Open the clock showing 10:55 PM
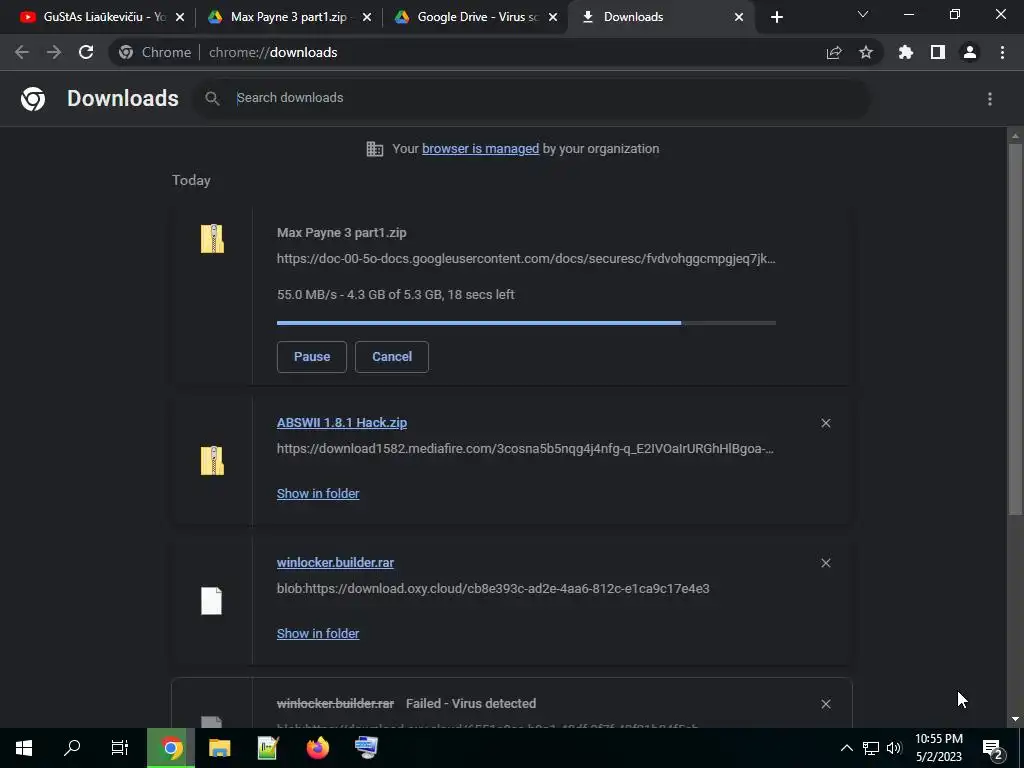This screenshot has width=1024, height=768. [938, 748]
